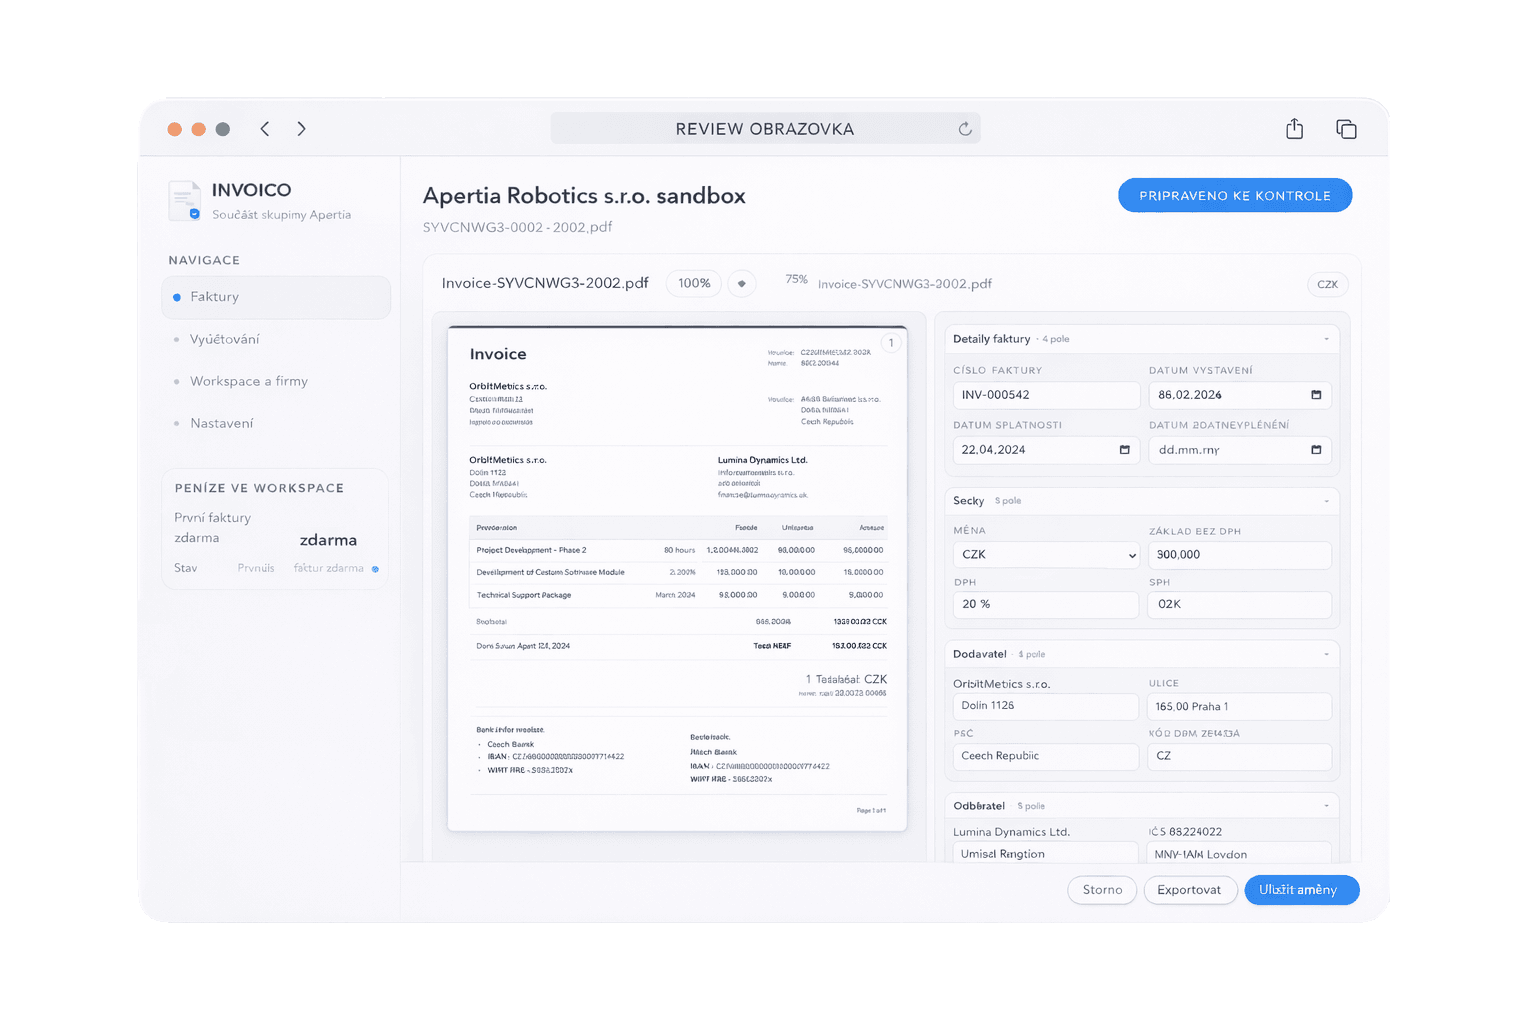Screen dimensions: 1536x1024
Task: Collapse the Dodavatel section
Action: (1326, 654)
